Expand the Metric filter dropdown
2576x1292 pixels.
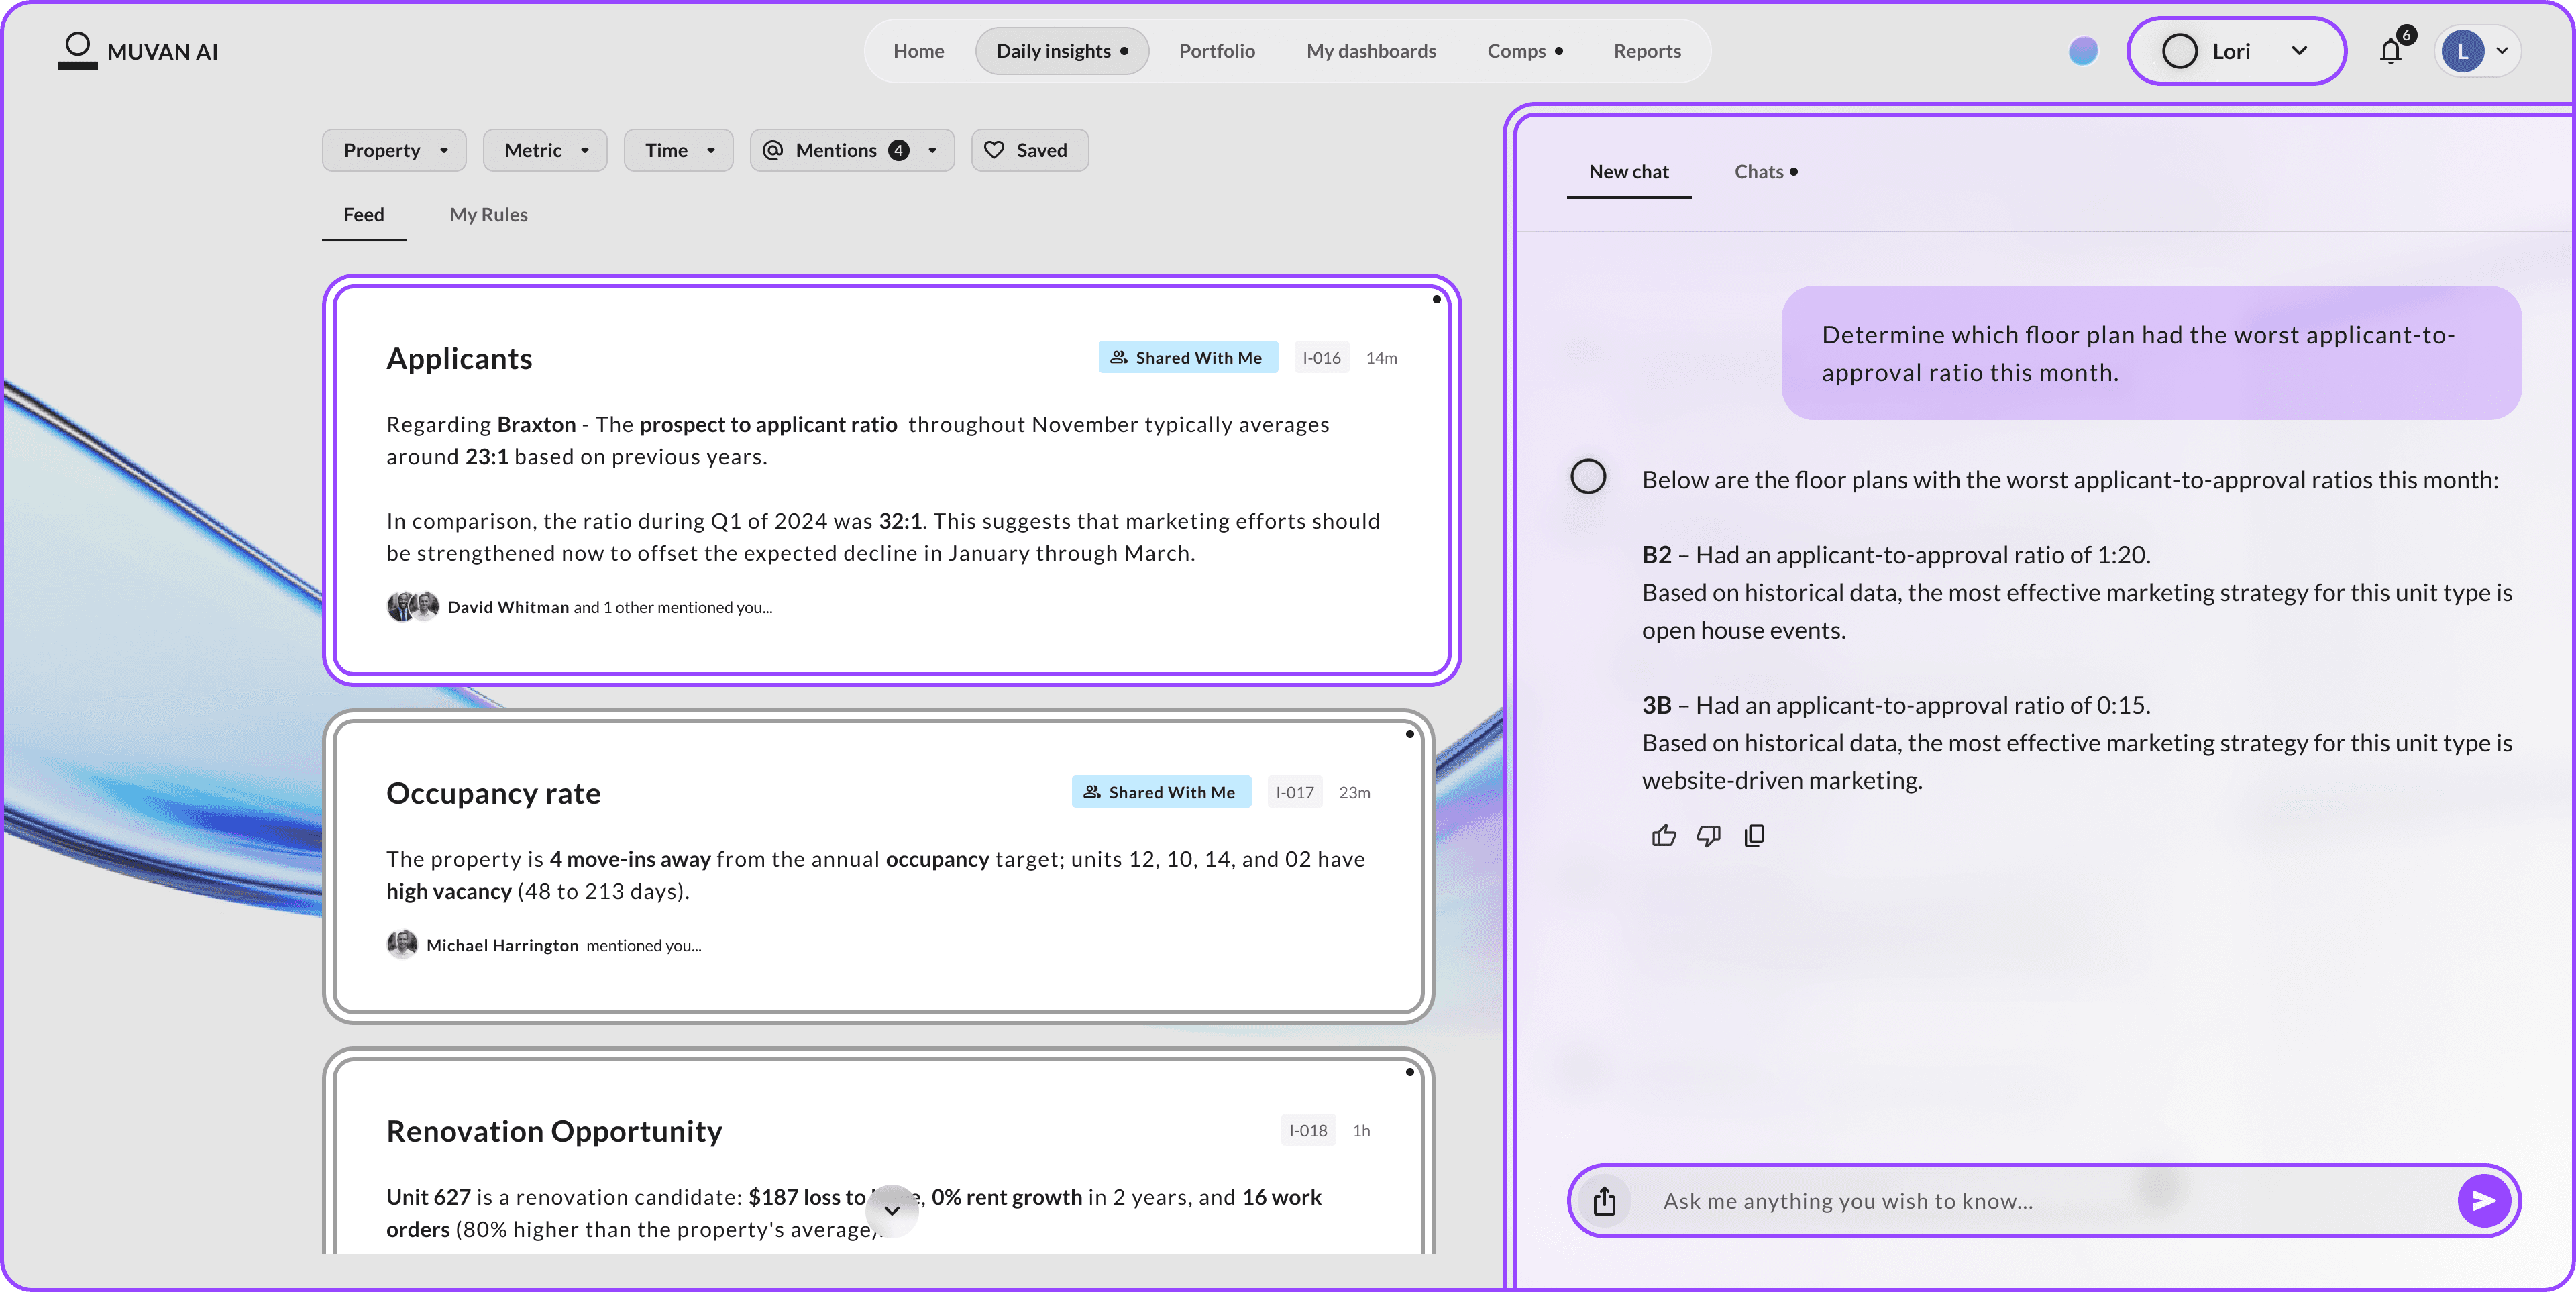(545, 150)
